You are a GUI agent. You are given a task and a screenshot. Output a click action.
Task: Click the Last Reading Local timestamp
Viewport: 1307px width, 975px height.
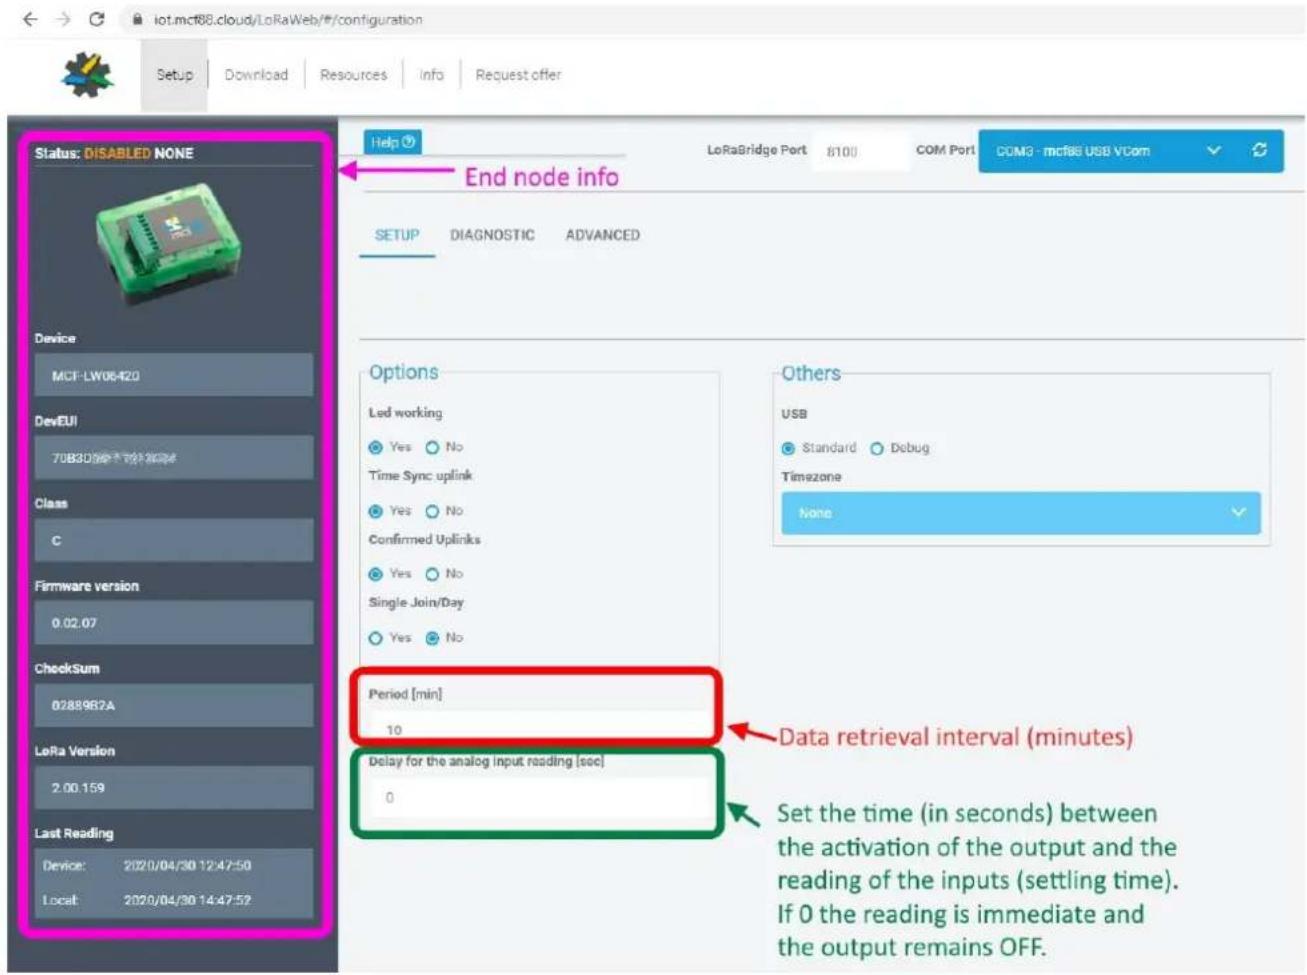click(187, 900)
